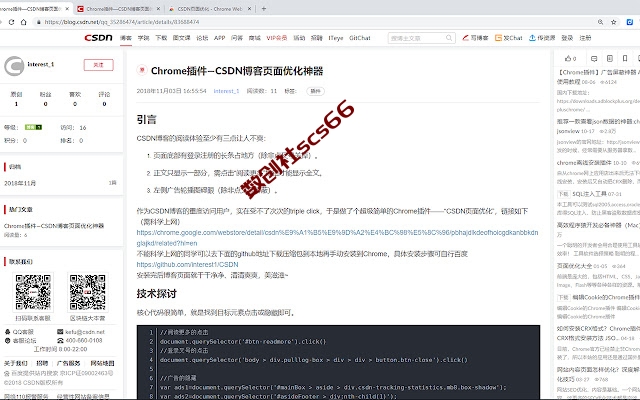The height and width of the screenshot is (400, 640).
Task: Click Interest_1 profile avatar
Action: (x=14, y=66)
